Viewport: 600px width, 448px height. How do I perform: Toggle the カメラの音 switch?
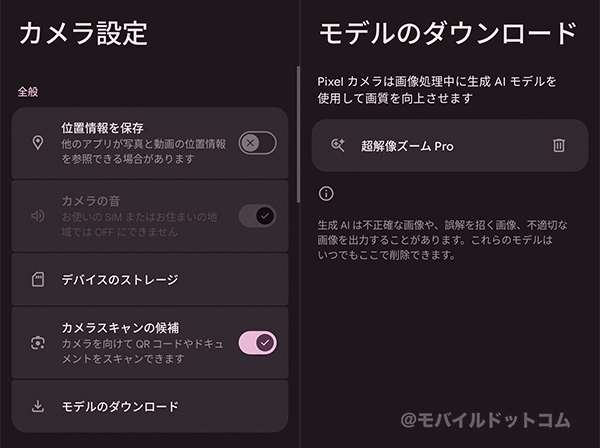[x=258, y=216]
